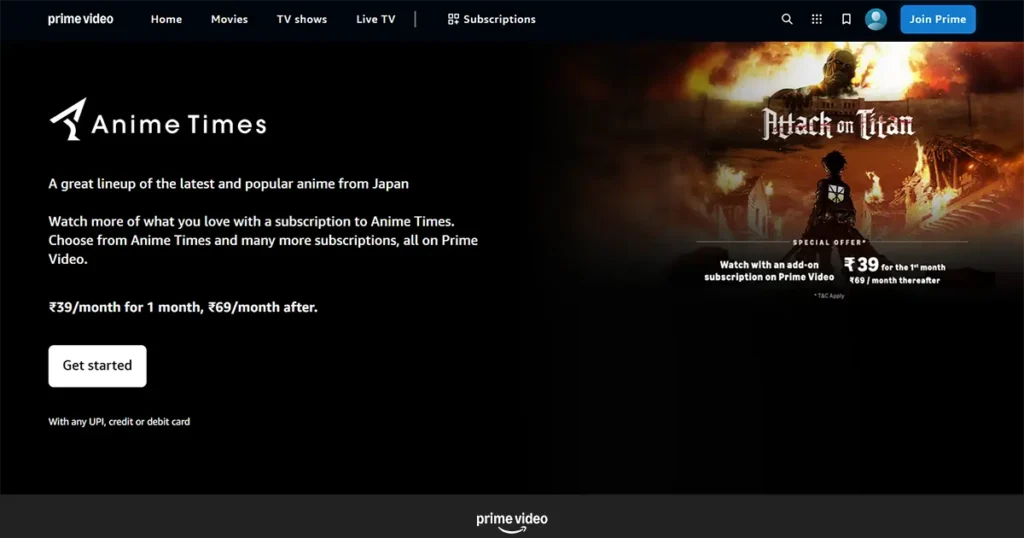This screenshot has width=1024, height=538.
Task: Click "A great lineup of the latest" tagline
Action: pyautogui.click(x=229, y=184)
